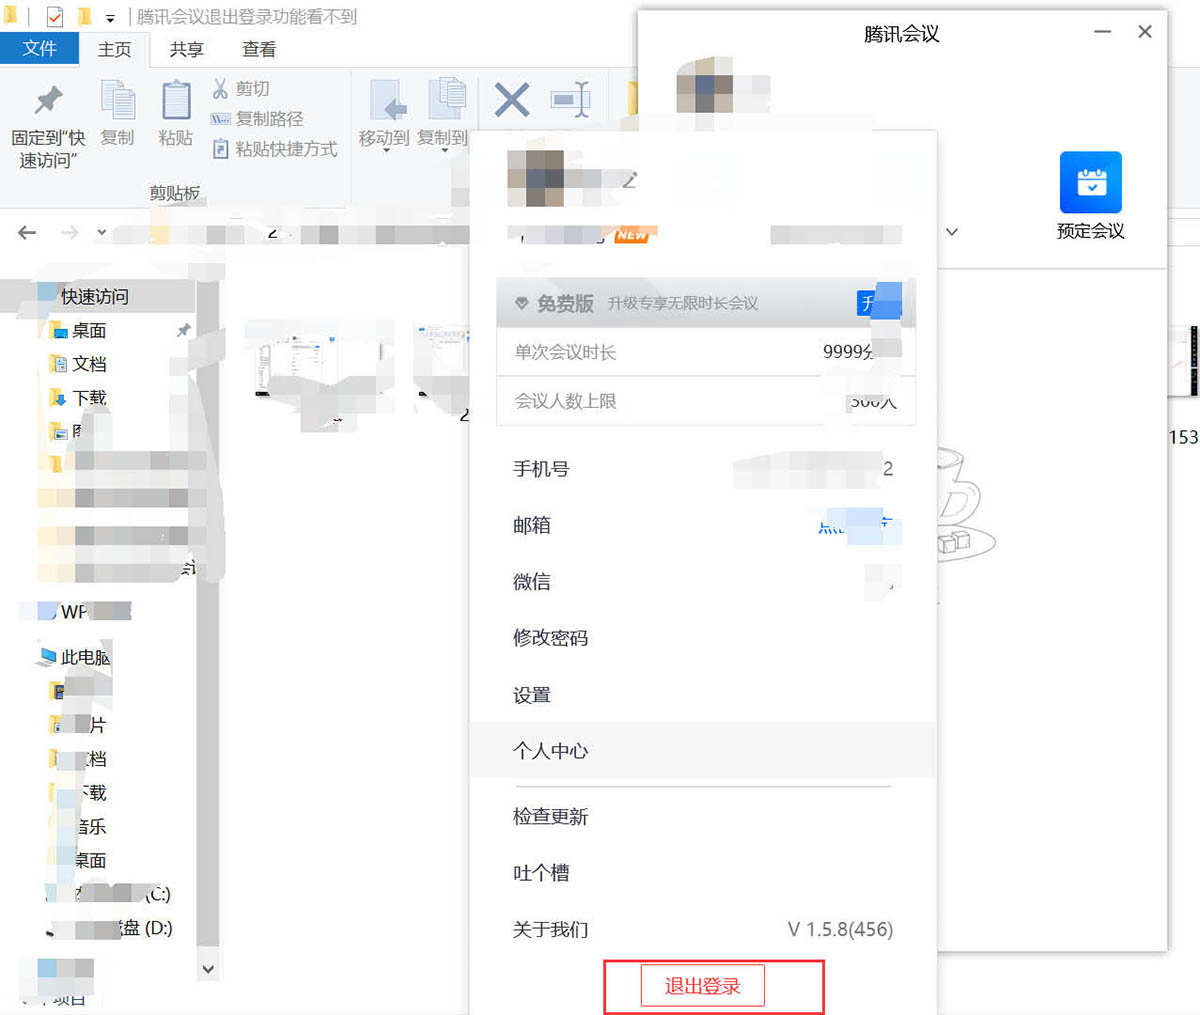Viewport: 1200px width, 1015px height.
Task: Click the Schedule Meeting (预定会议) icon
Action: coord(1091,182)
